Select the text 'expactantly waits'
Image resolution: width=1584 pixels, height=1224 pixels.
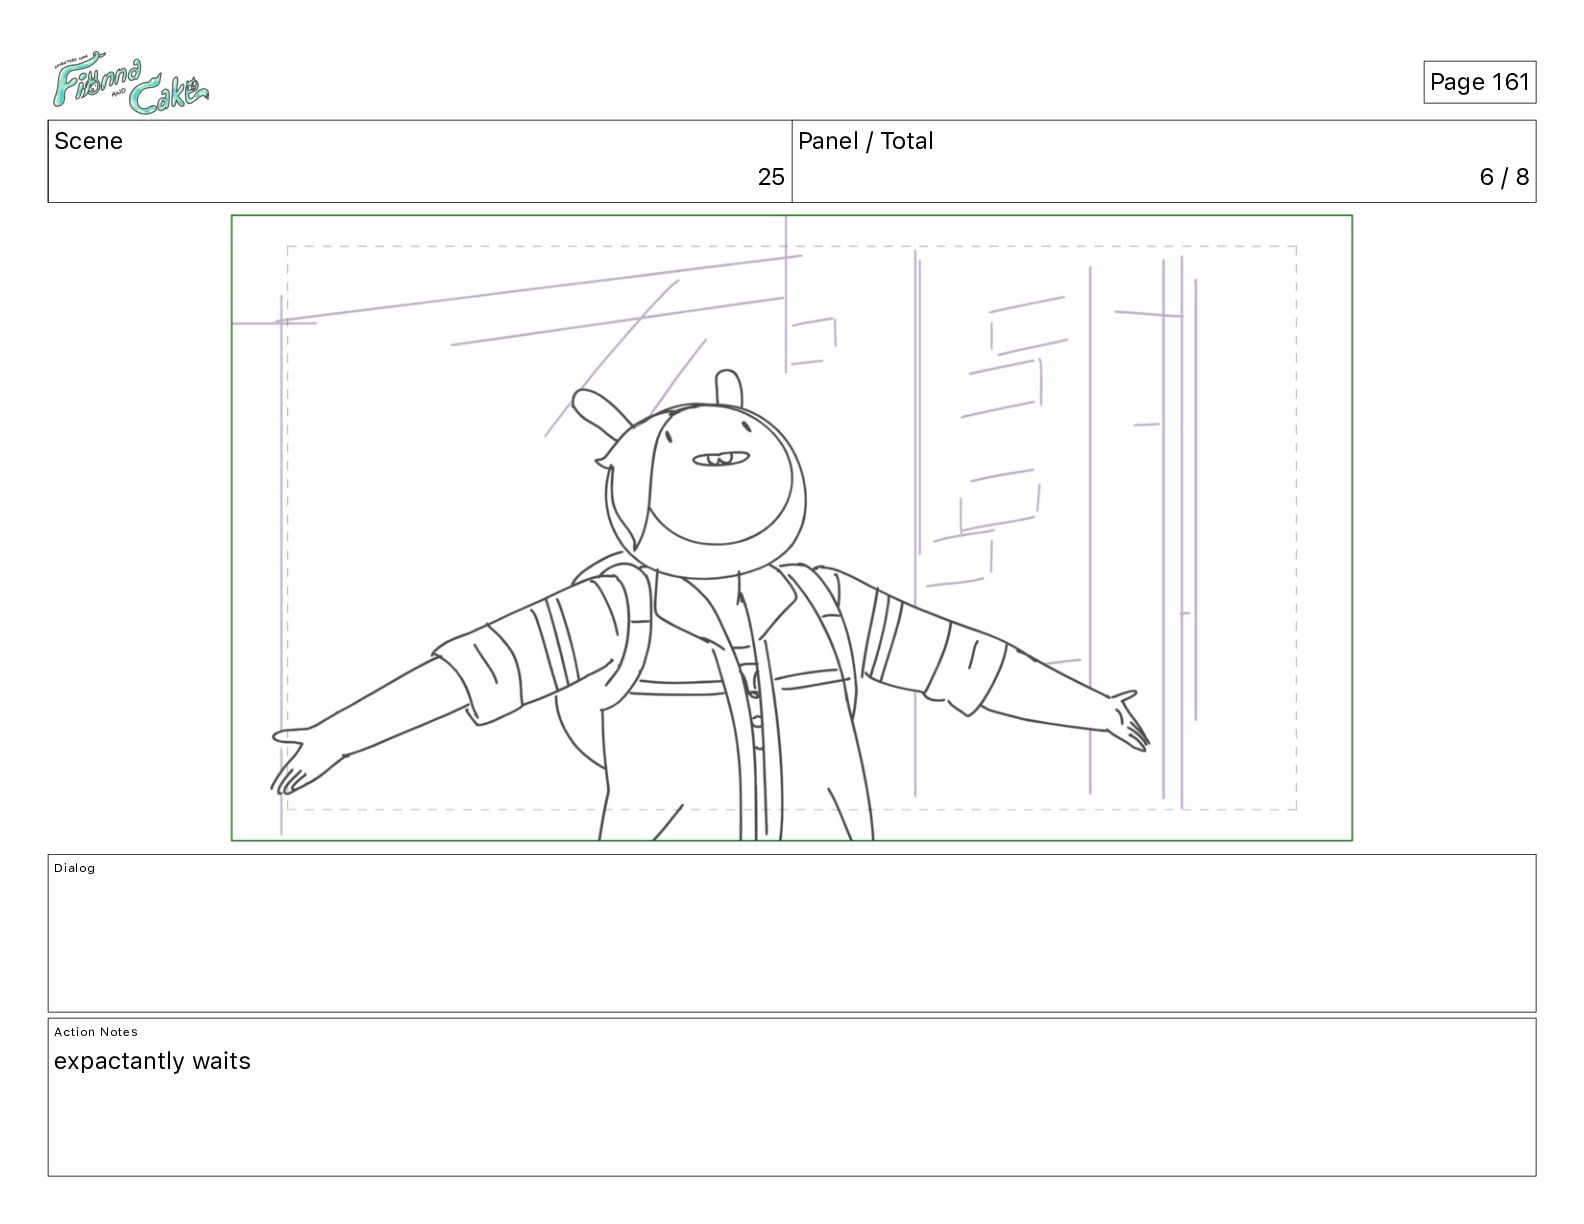tap(152, 1061)
